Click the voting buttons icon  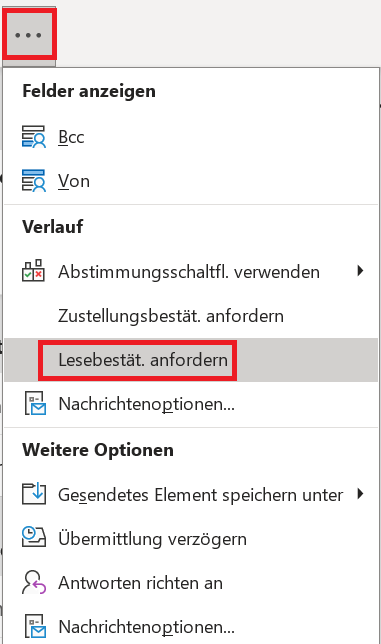33,270
